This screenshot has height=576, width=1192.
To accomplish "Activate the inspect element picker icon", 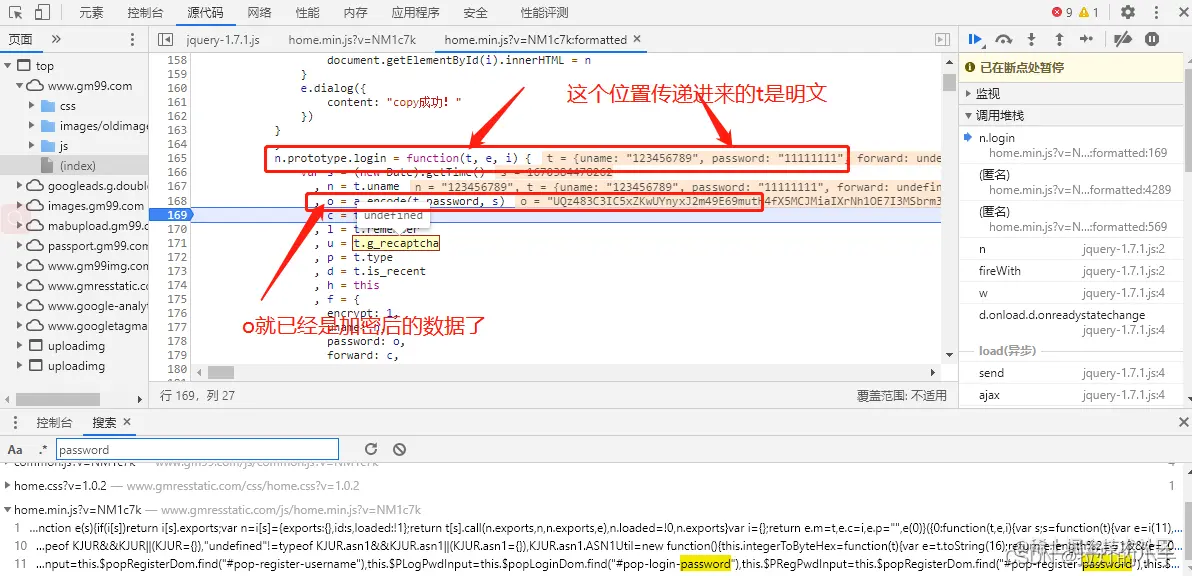I will coord(16,12).
